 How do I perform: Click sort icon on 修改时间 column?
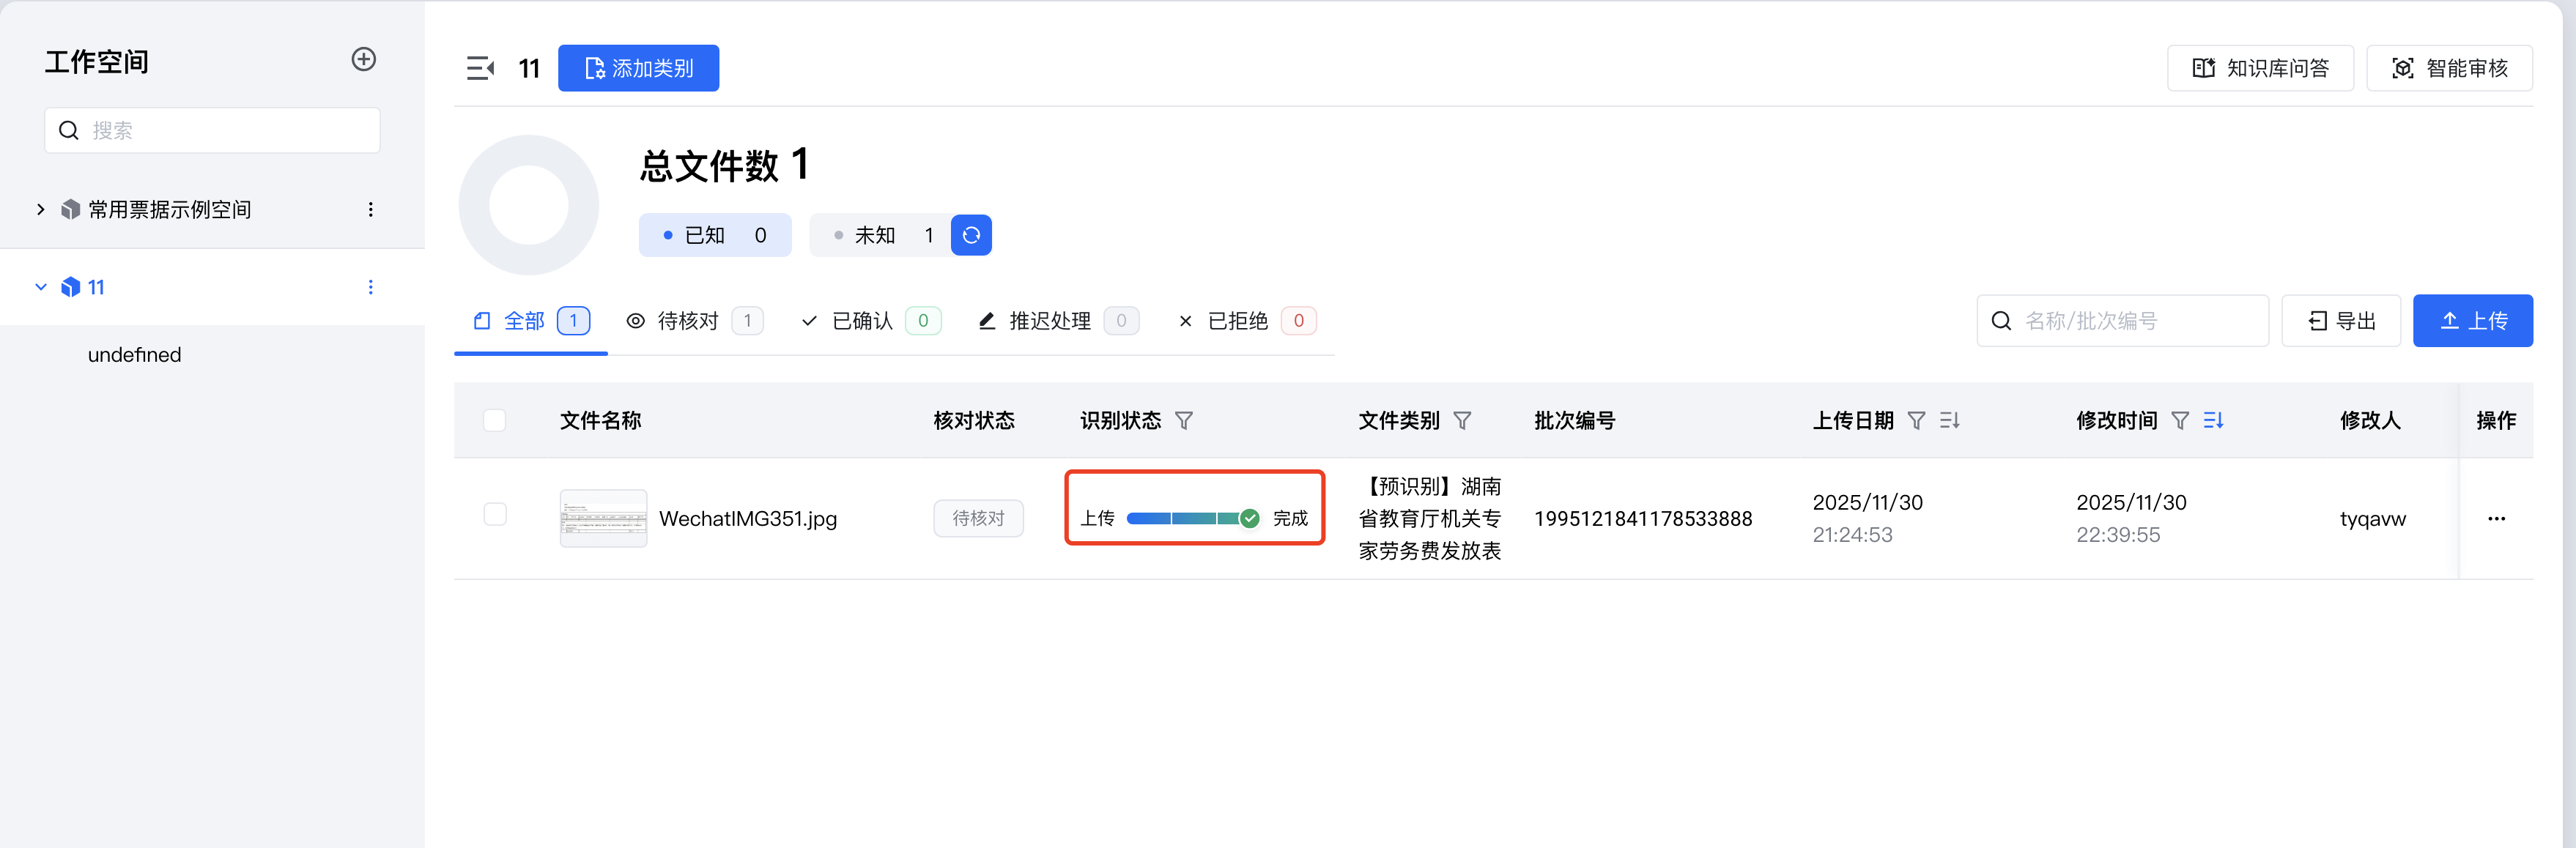(x=2213, y=421)
